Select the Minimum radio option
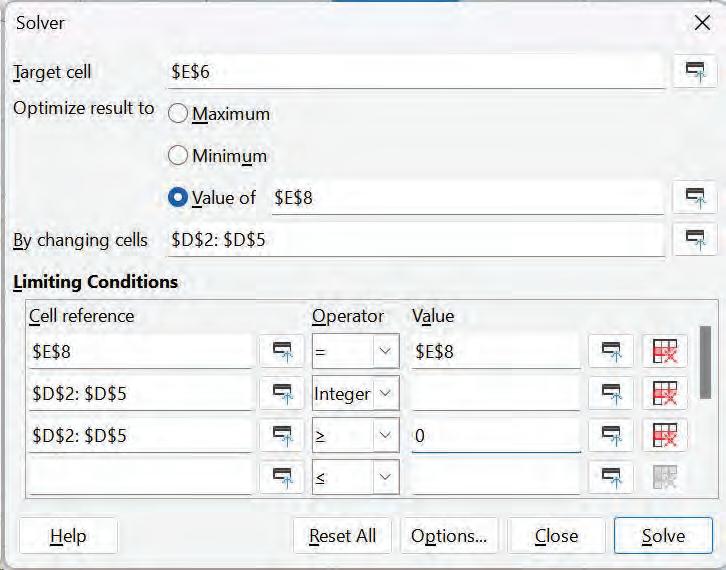Image resolution: width=726 pixels, height=570 pixels. click(179, 156)
